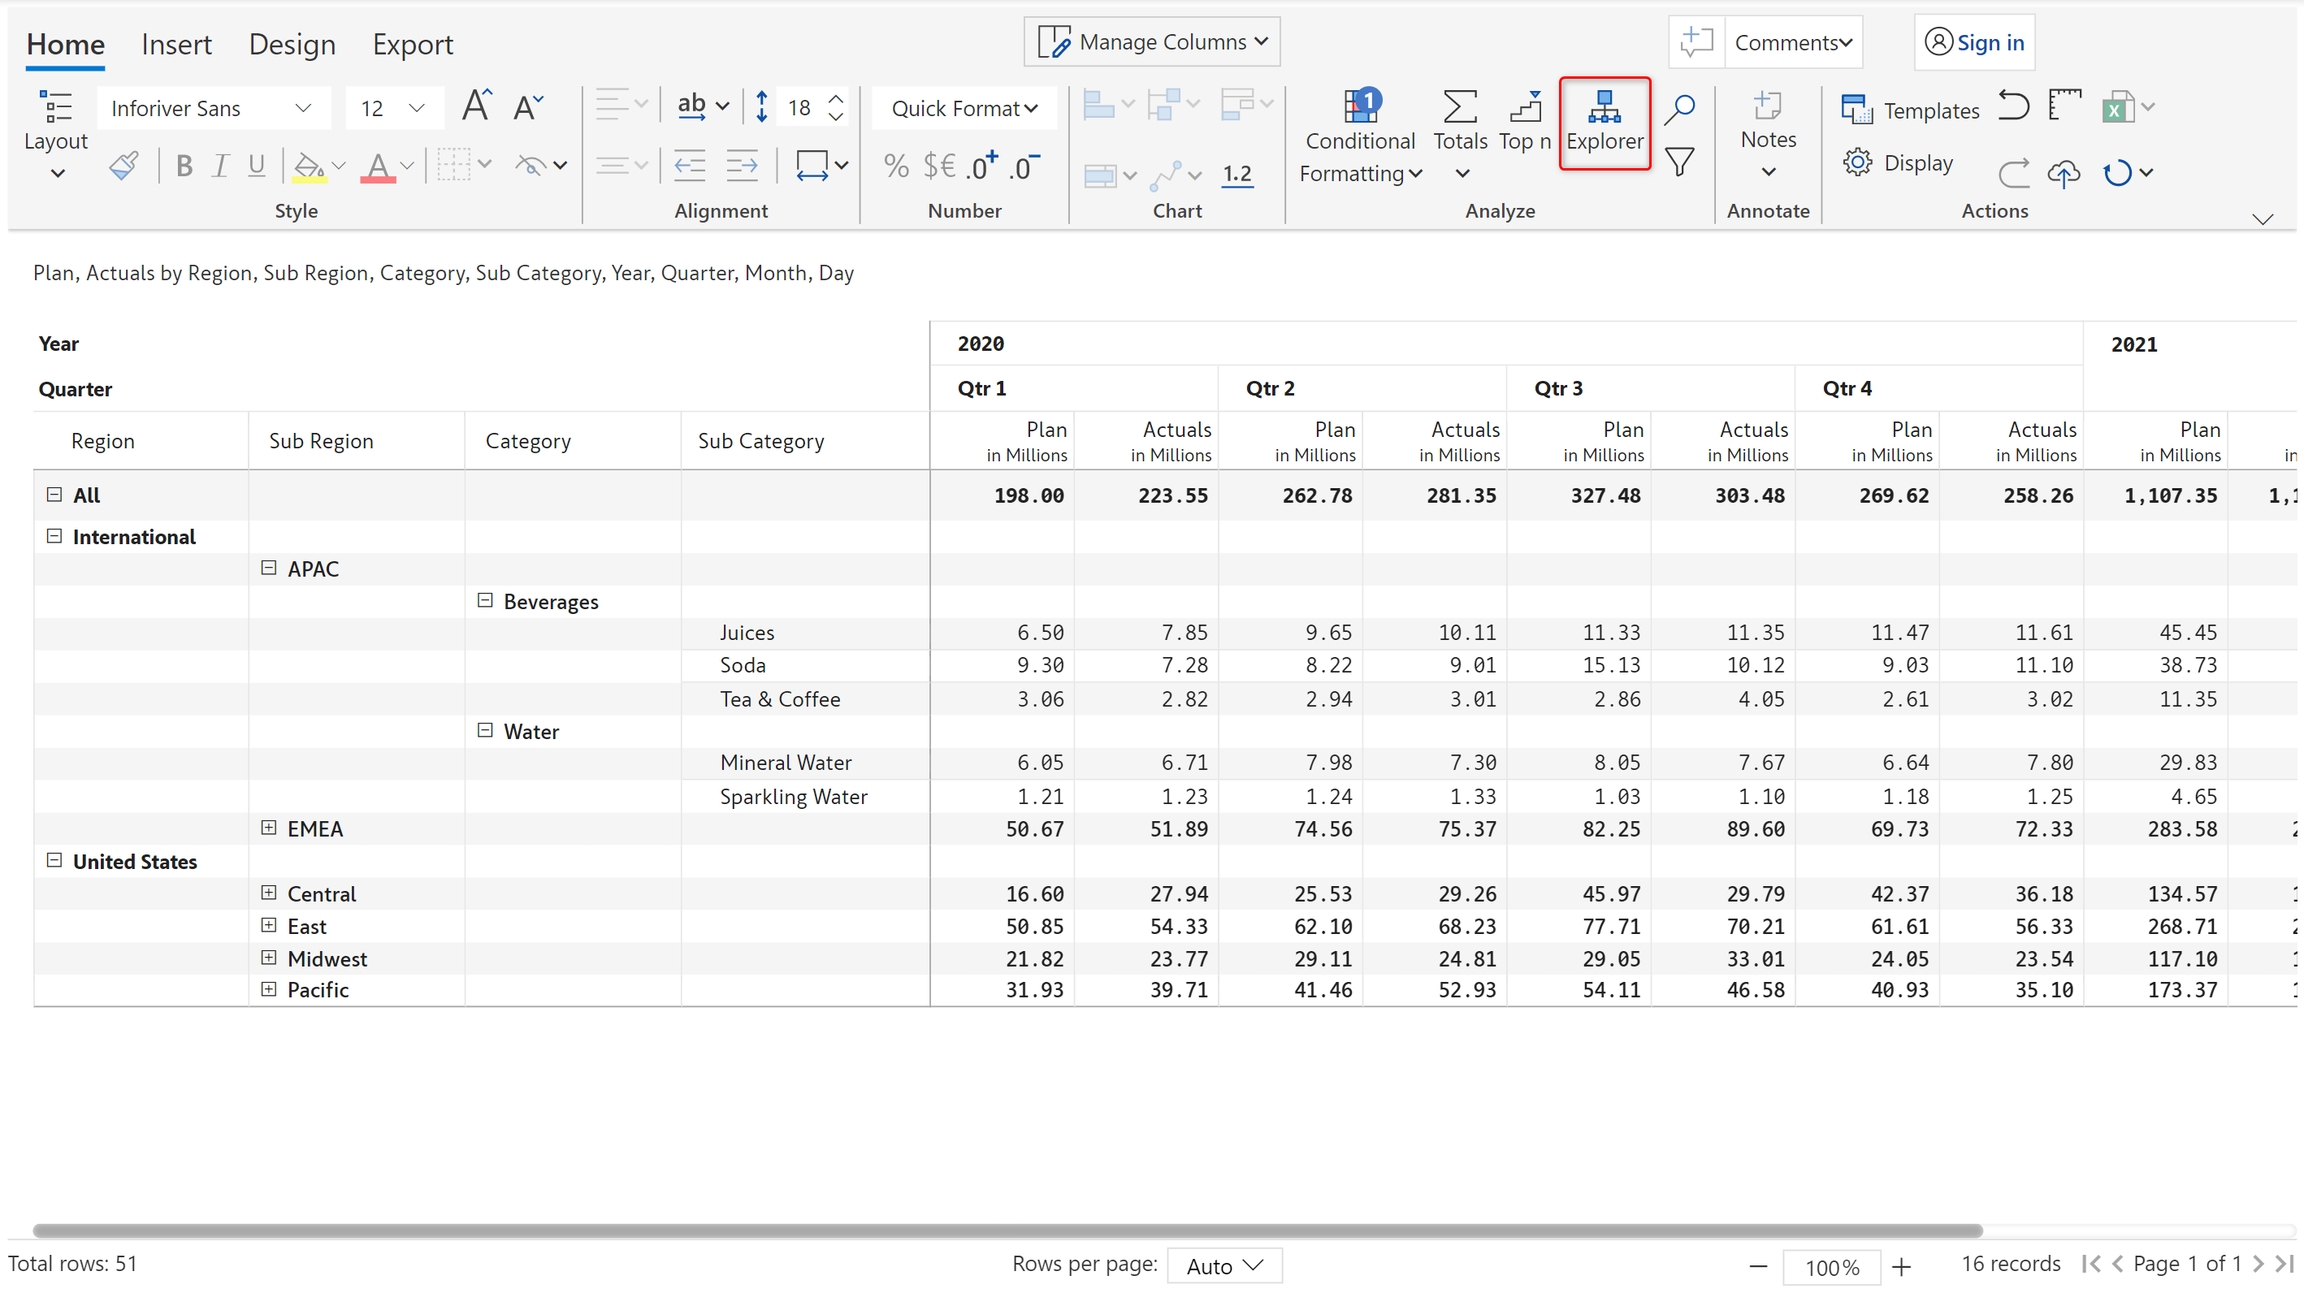Image resolution: width=2304 pixels, height=1293 pixels.
Task: Click the zoom percentage field
Action: pos(1831,1267)
